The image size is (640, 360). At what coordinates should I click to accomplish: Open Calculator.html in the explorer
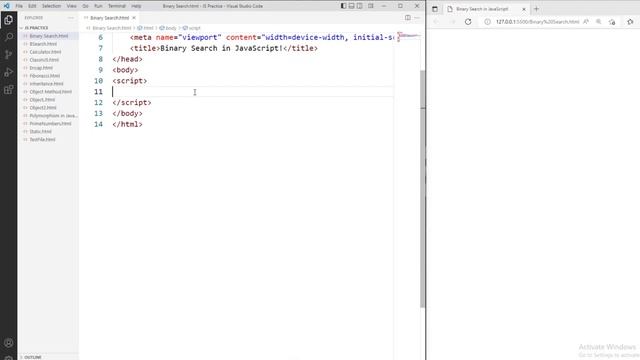(x=45, y=52)
